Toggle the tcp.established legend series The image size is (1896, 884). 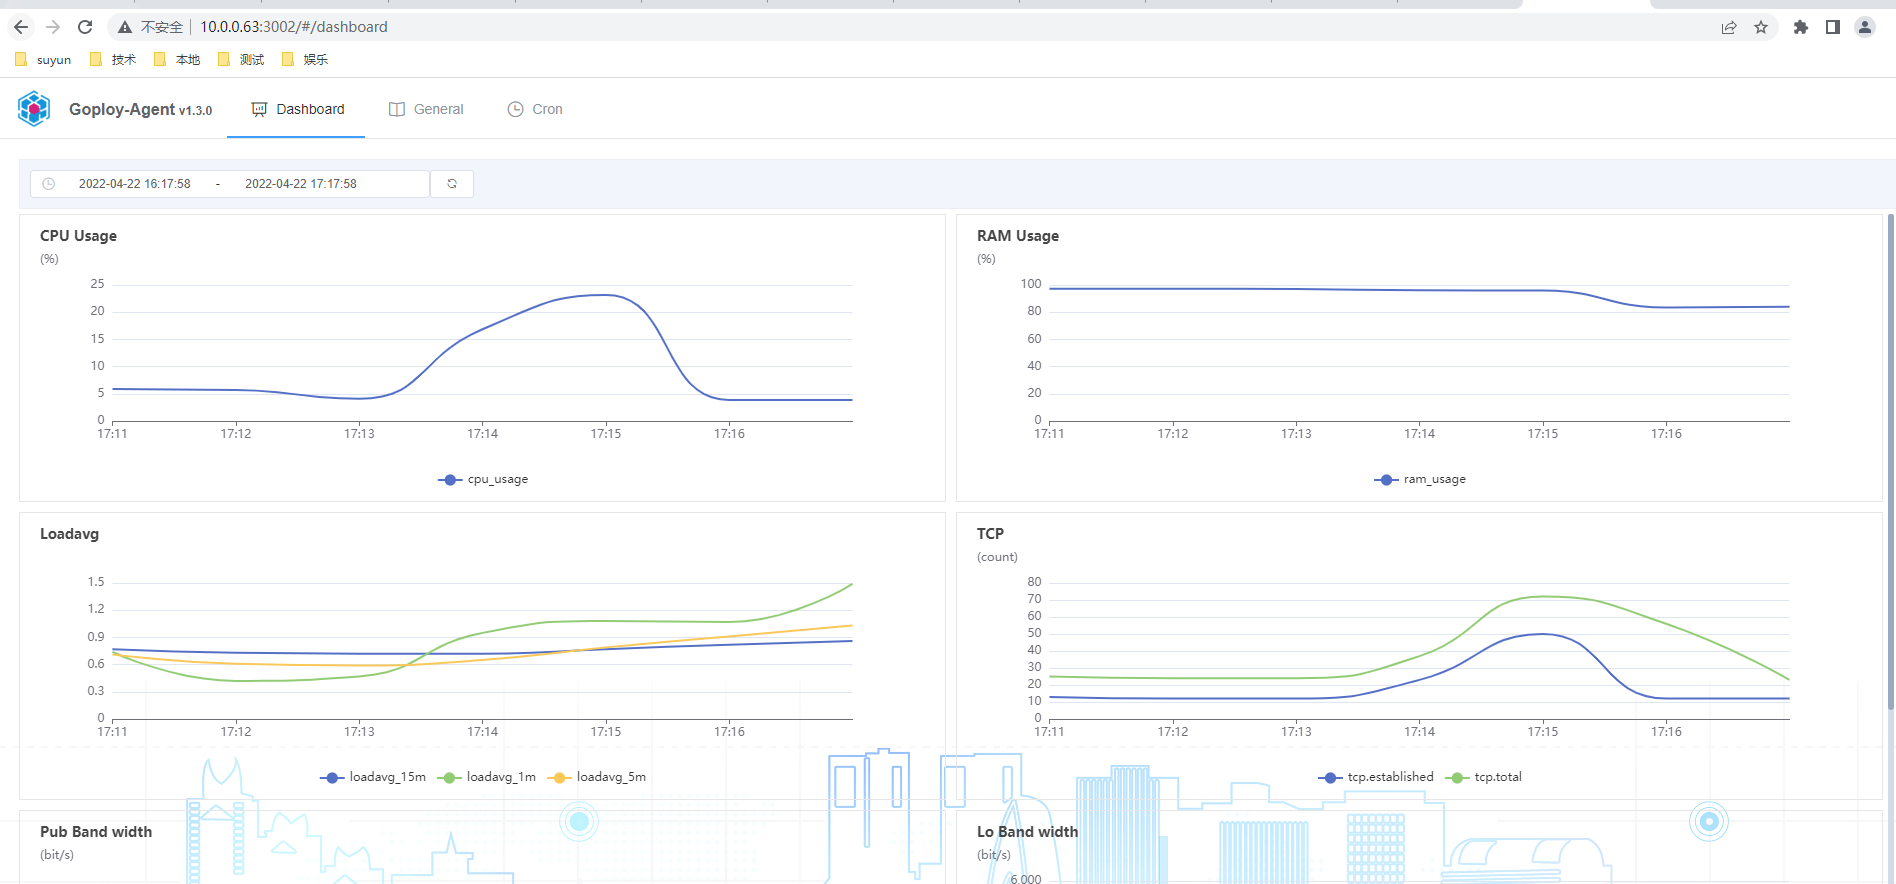click(x=1376, y=777)
